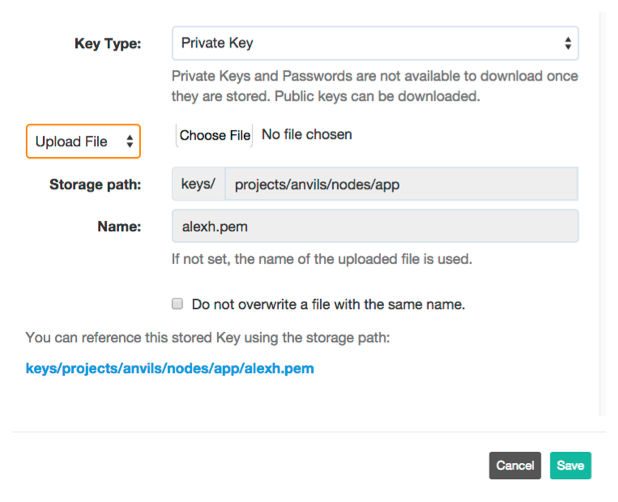Screen dimensions: 618x502
Task: Click the 'Name:' label
Action: pyautogui.click(x=119, y=227)
